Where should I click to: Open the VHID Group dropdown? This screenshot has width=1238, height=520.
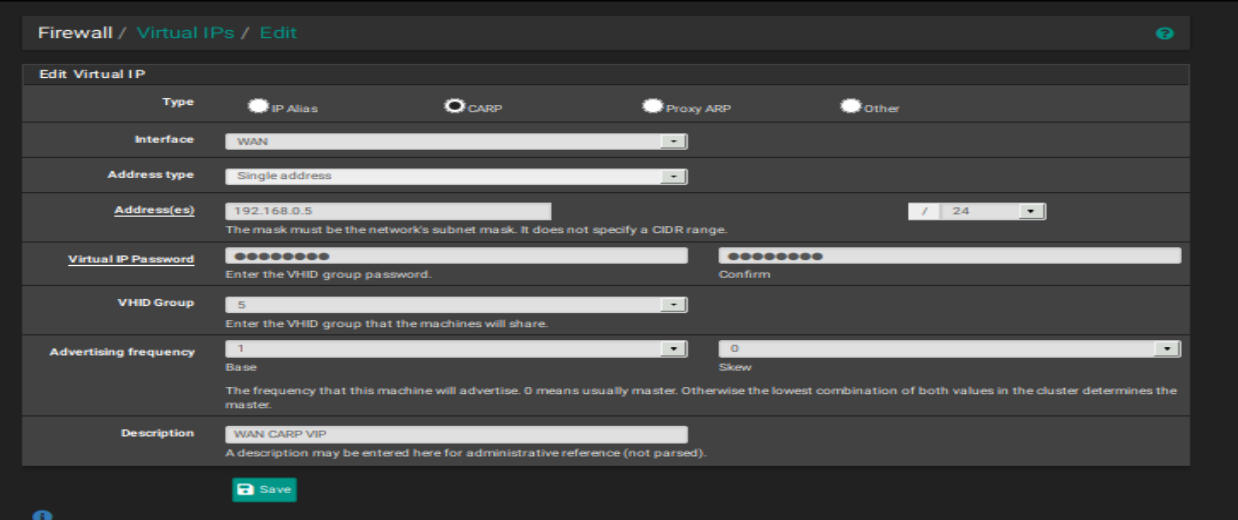tap(456, 304)
